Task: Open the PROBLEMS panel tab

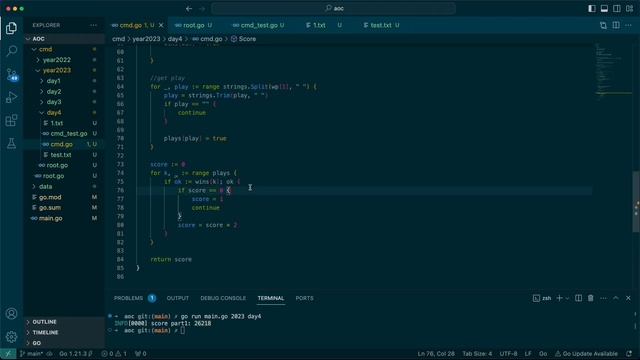Action: 128,298
